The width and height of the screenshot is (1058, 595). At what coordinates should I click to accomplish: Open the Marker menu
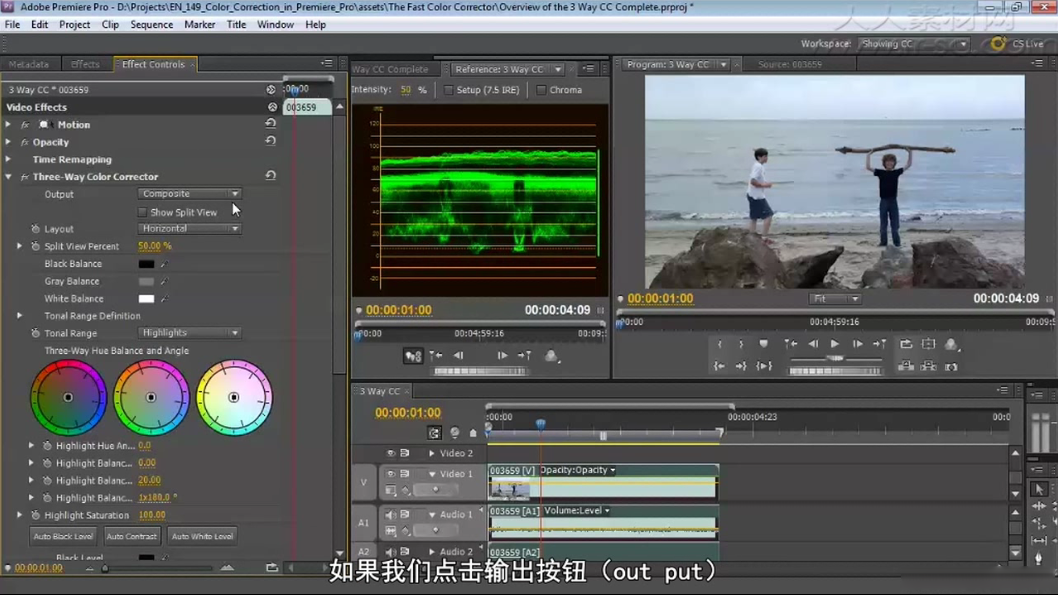click(200, 24)
